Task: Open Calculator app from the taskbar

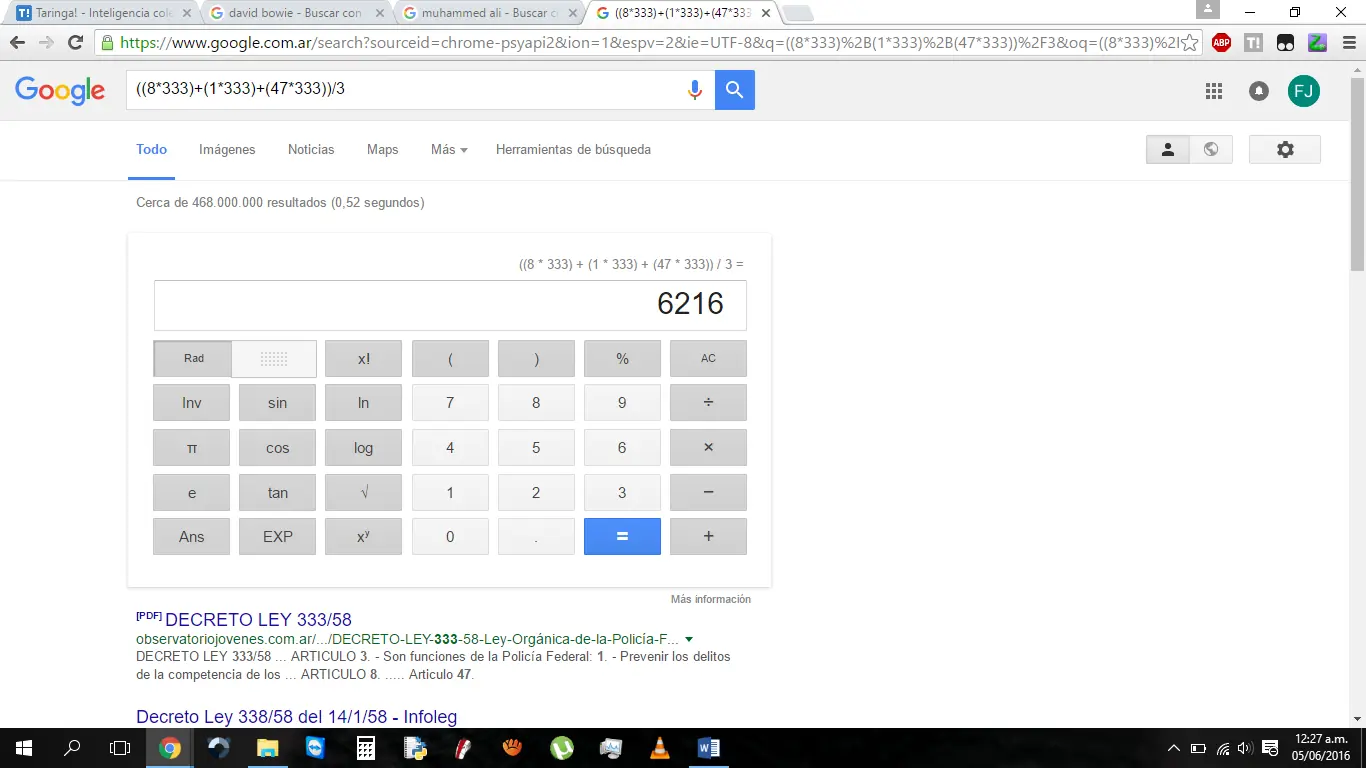Action: coord(365,748)
